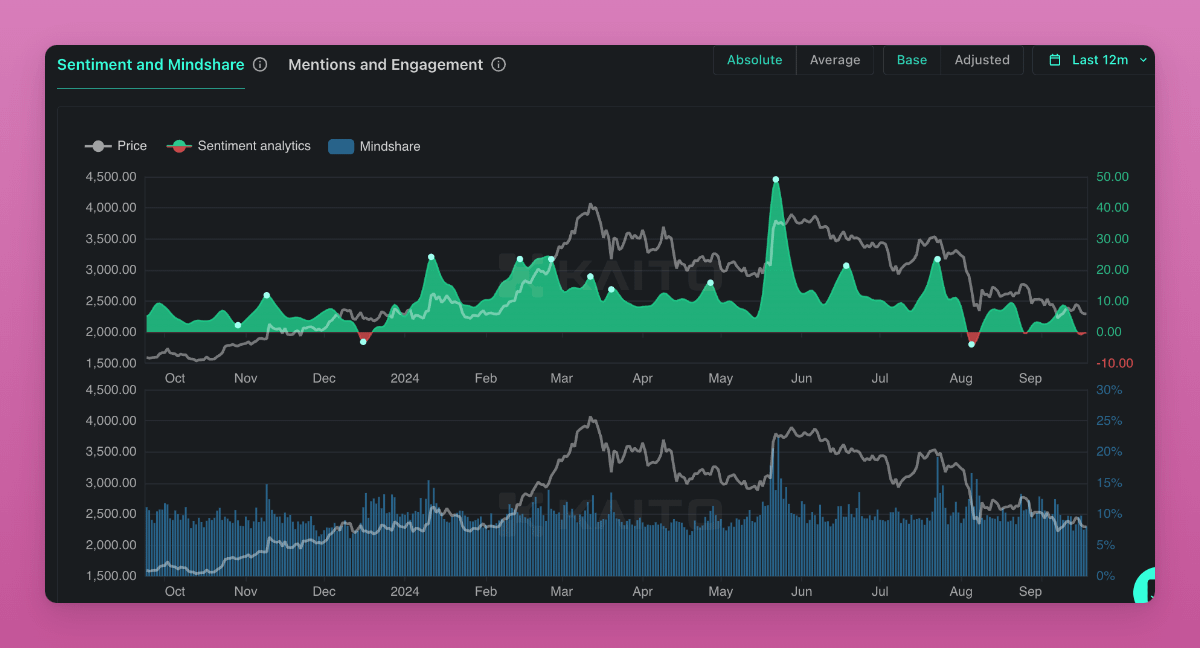Open the Sentiment and Mindshare tab

150,65
